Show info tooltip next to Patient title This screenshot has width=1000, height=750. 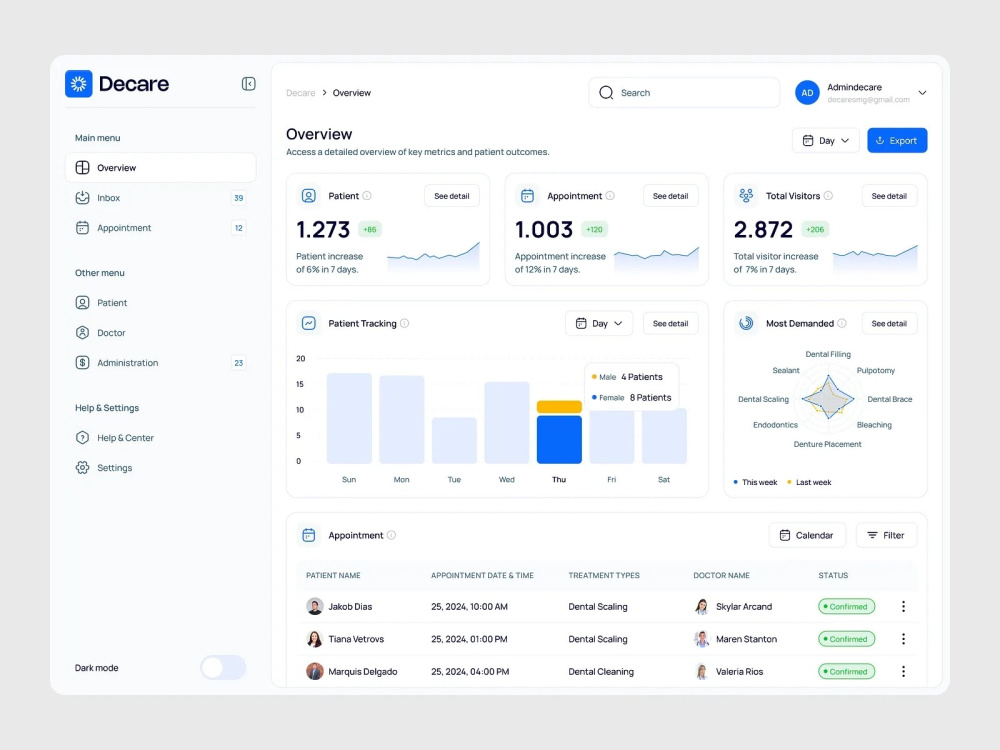(x=367, y=196)
